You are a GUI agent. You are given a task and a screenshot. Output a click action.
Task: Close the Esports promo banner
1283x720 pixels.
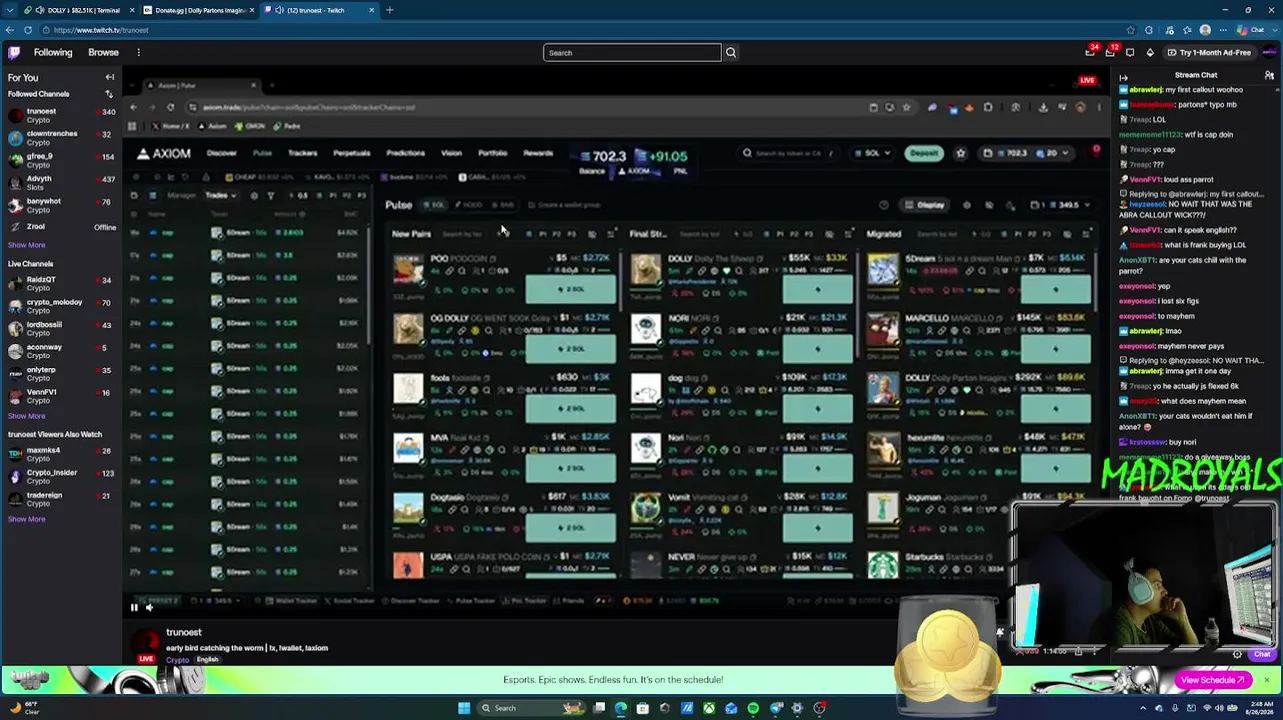click(1266, 680)
